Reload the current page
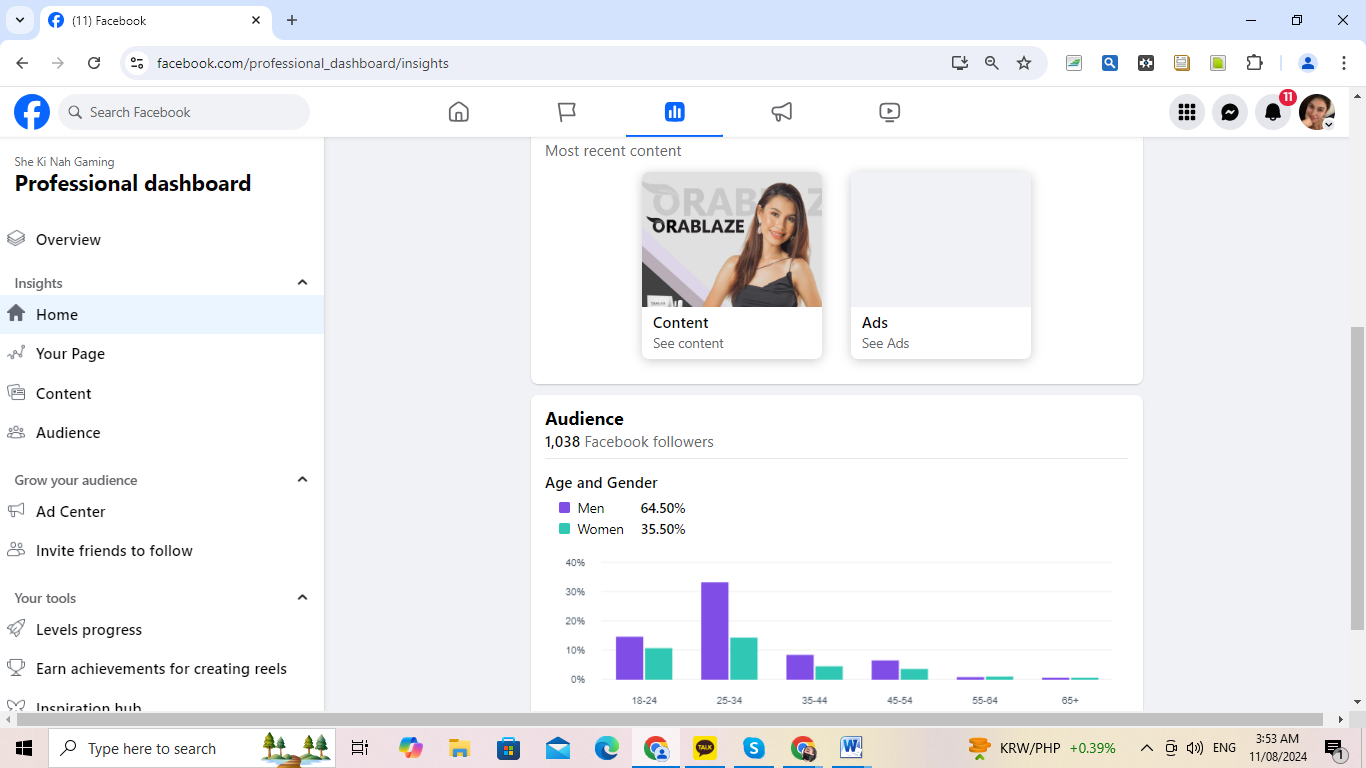Screen dimensions: 1366x768 pyautogui.click(x=94, y=63)
